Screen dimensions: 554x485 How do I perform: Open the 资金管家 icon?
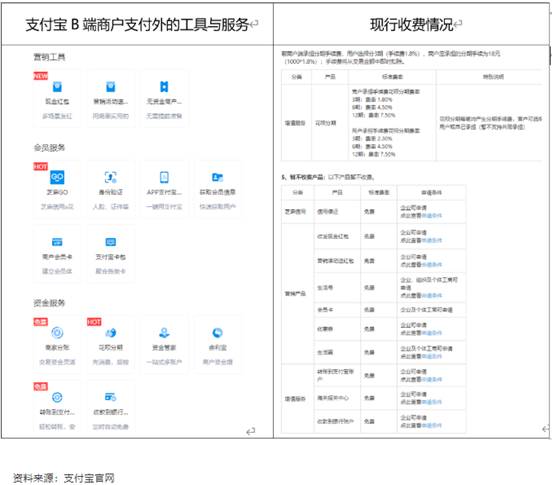tap(164, 333)
